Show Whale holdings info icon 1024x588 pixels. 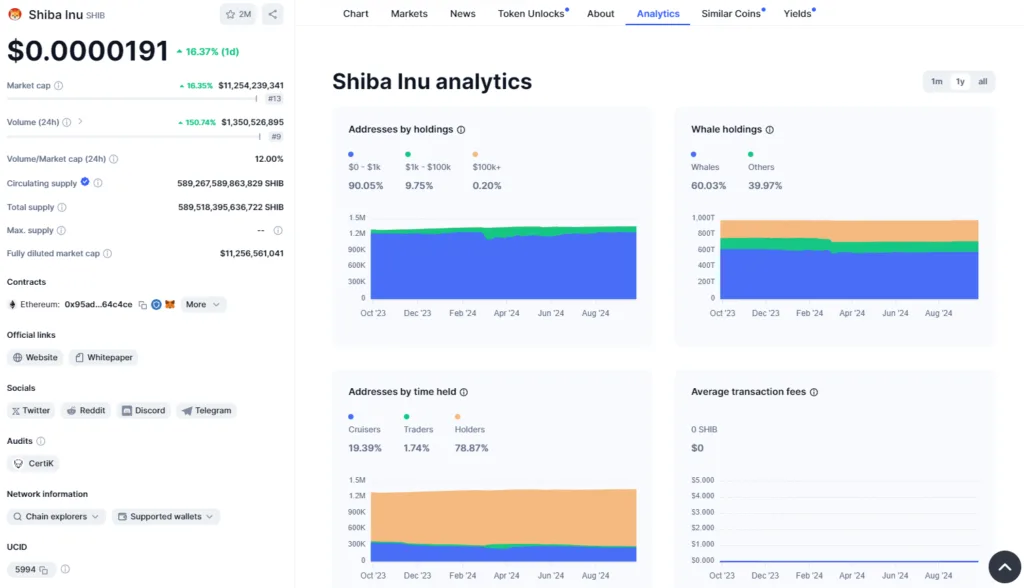[x=770, y=130]
